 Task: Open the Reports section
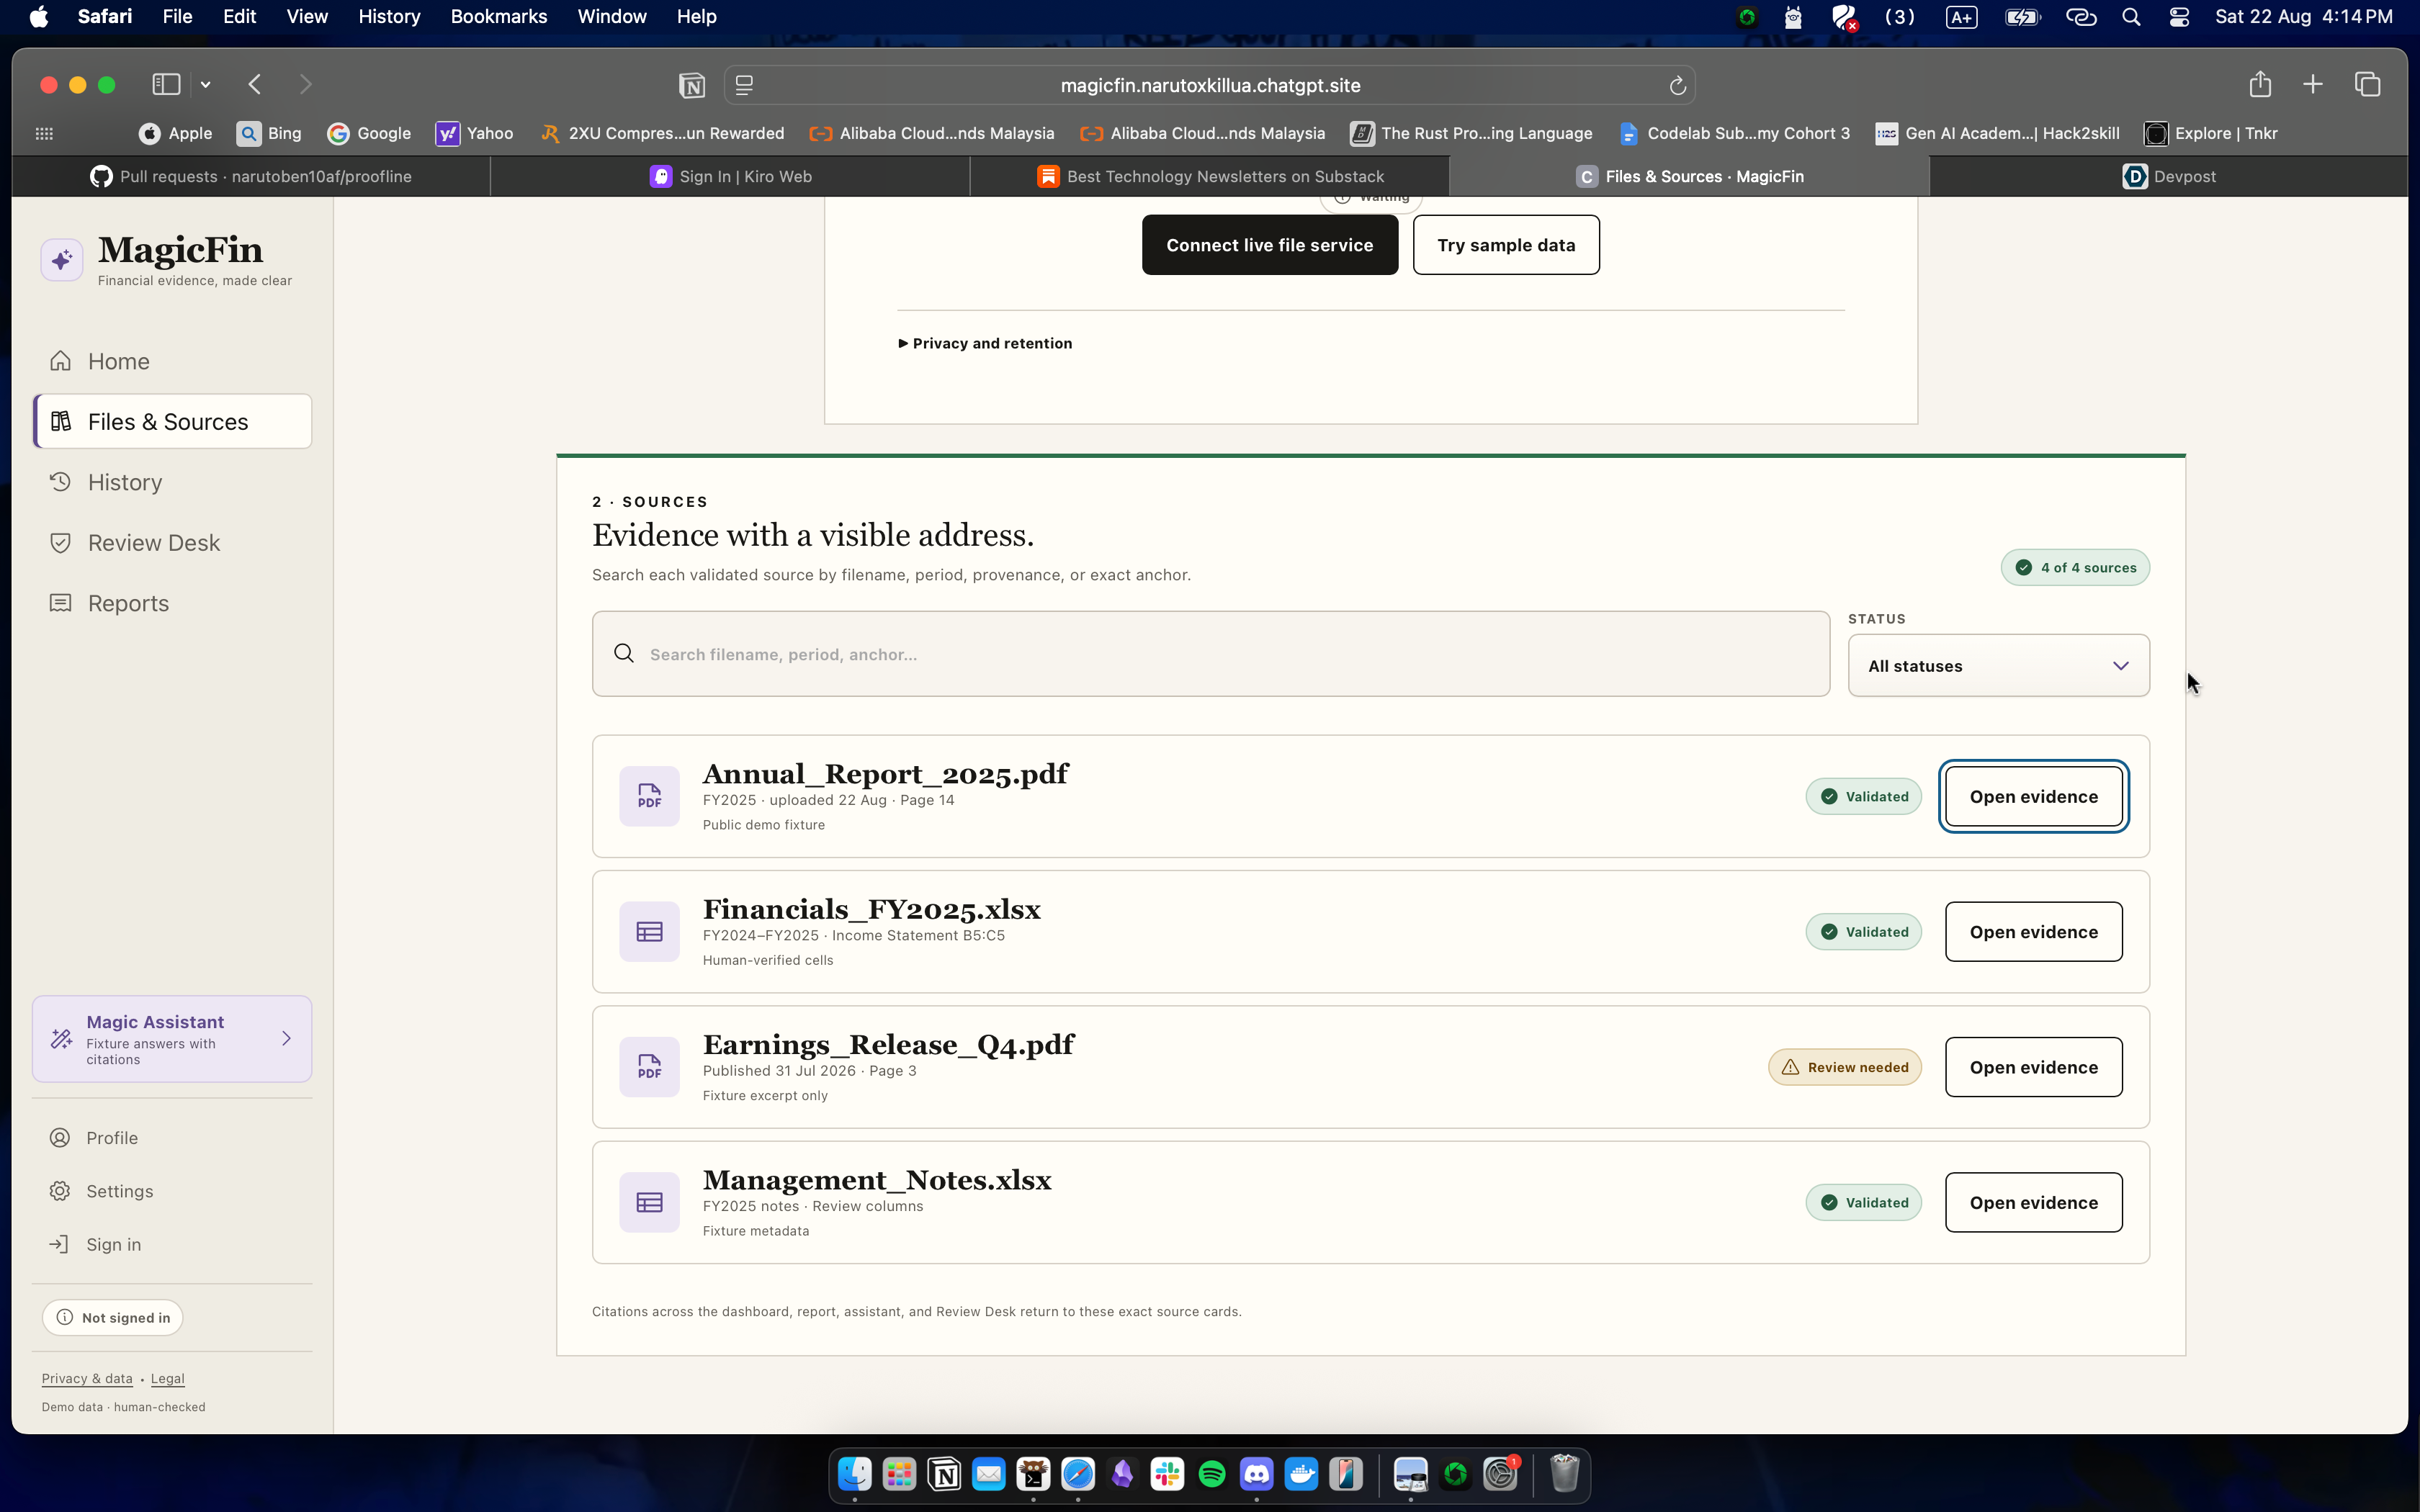tap(172, 603)
